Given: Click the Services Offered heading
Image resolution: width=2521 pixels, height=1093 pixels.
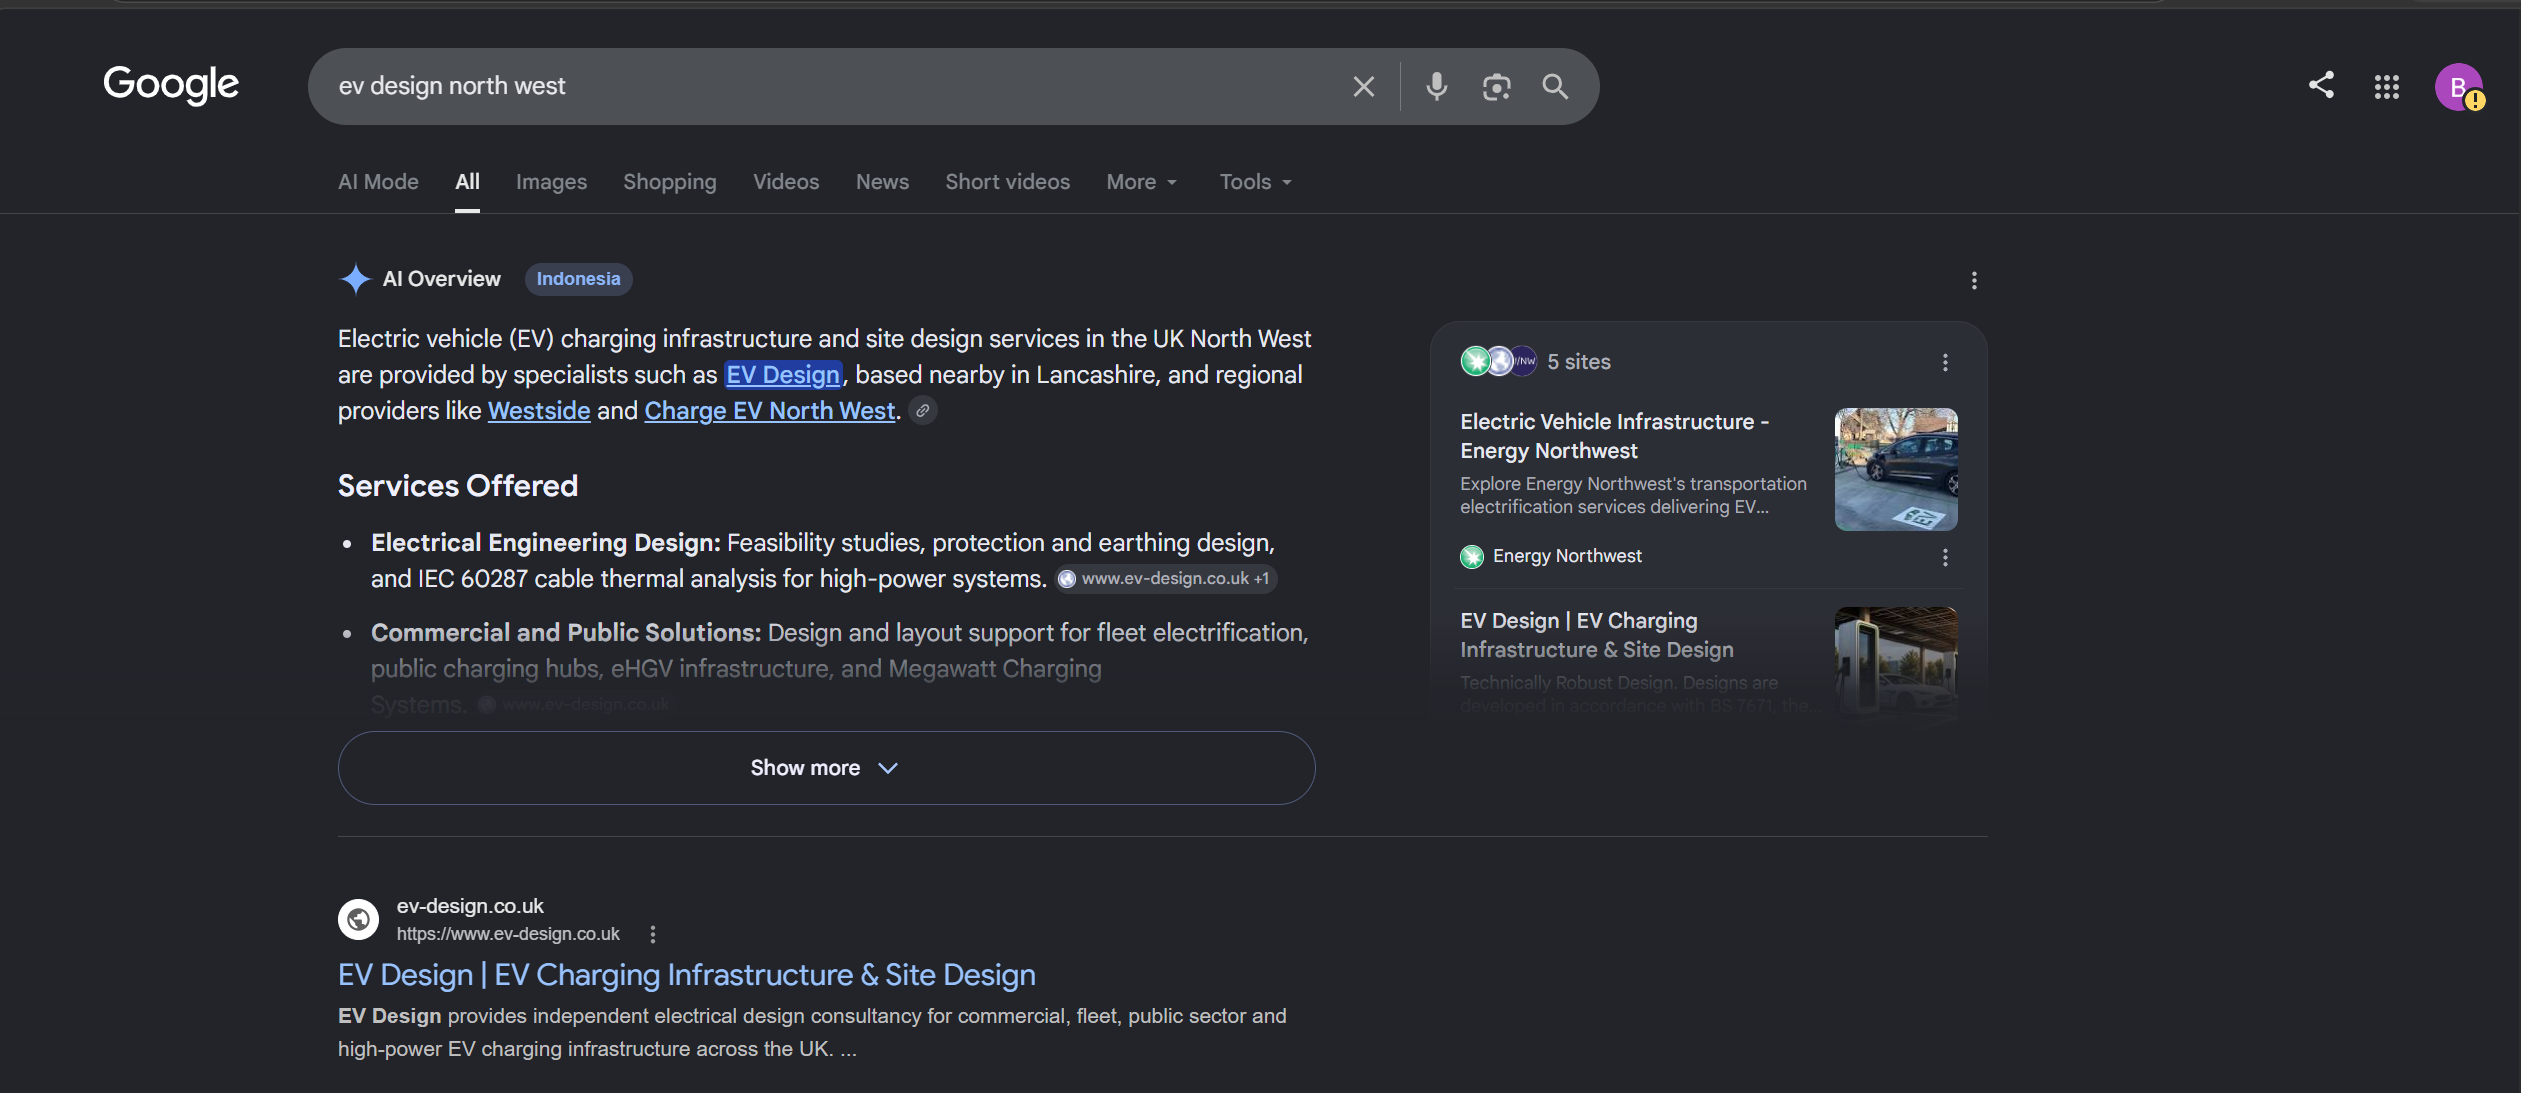Looking at the screenshot, I should coord(458,486).
